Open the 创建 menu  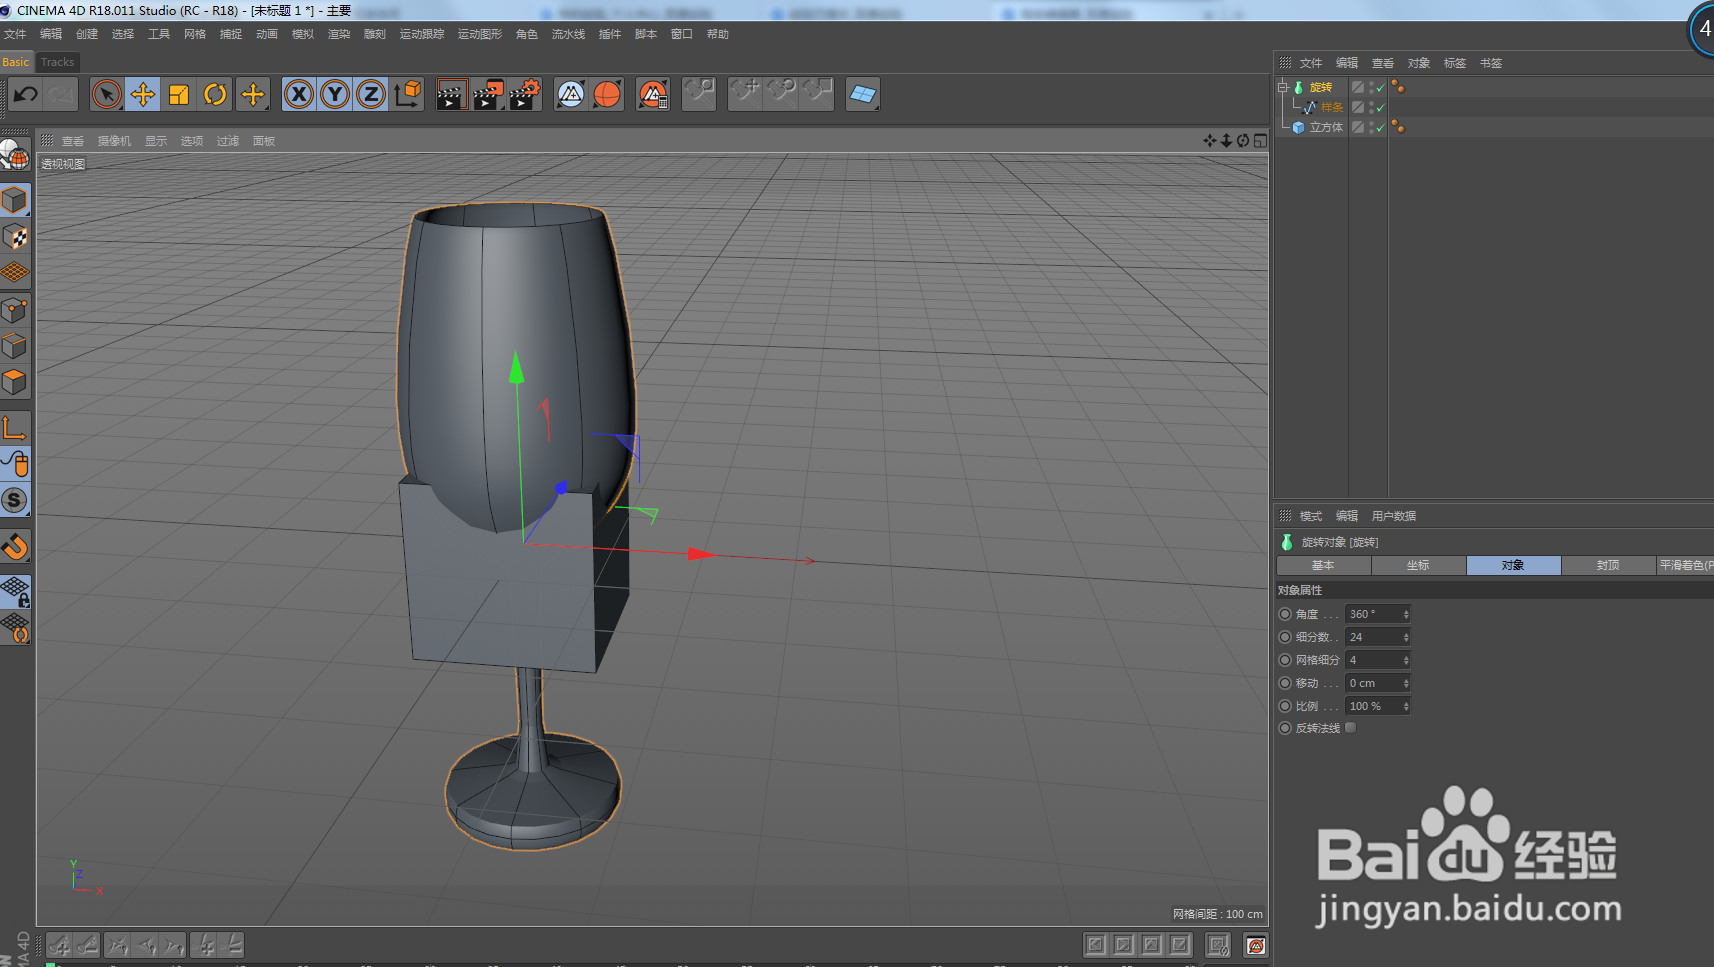[87, 34]
